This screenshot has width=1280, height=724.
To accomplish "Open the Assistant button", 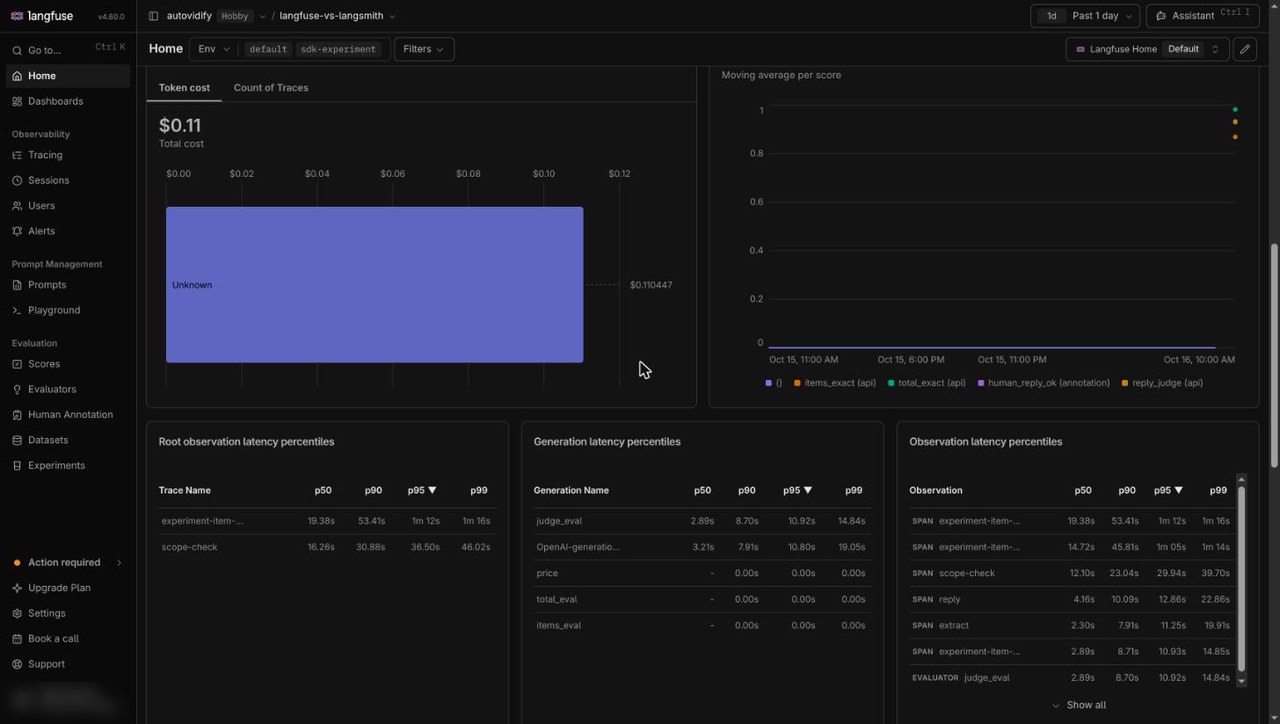I will [x=1202, y=16].
